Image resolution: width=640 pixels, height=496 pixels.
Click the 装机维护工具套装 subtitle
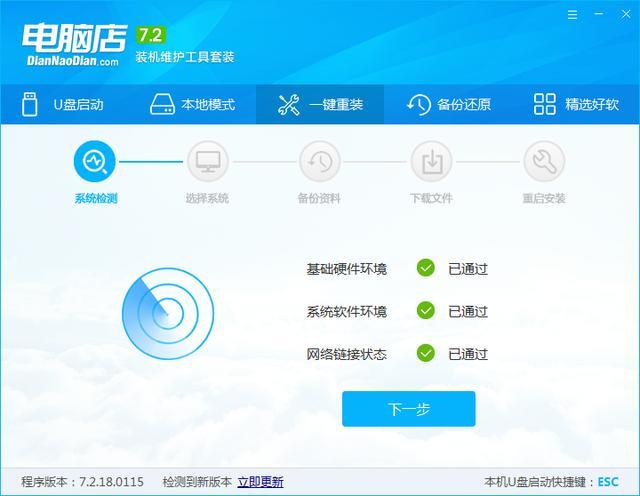[x=185, y=57]
